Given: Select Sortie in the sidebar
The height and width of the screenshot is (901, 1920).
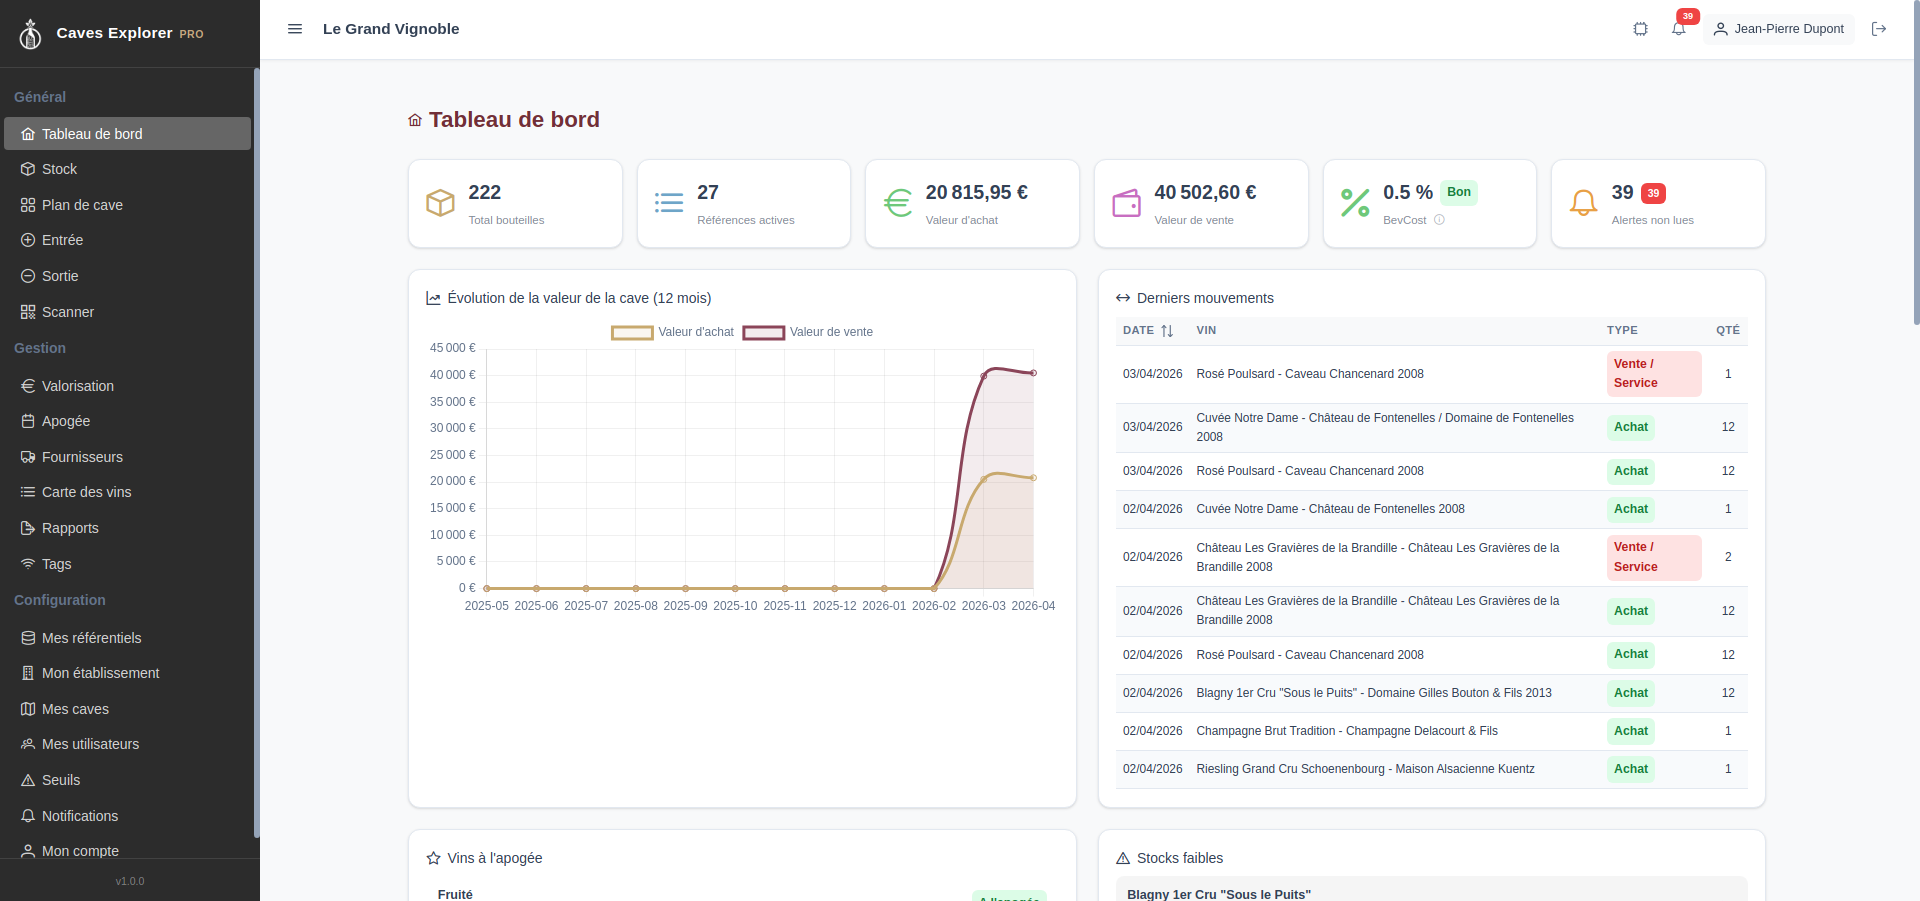Looking at the screenshot, I should [x=127, y=276].
